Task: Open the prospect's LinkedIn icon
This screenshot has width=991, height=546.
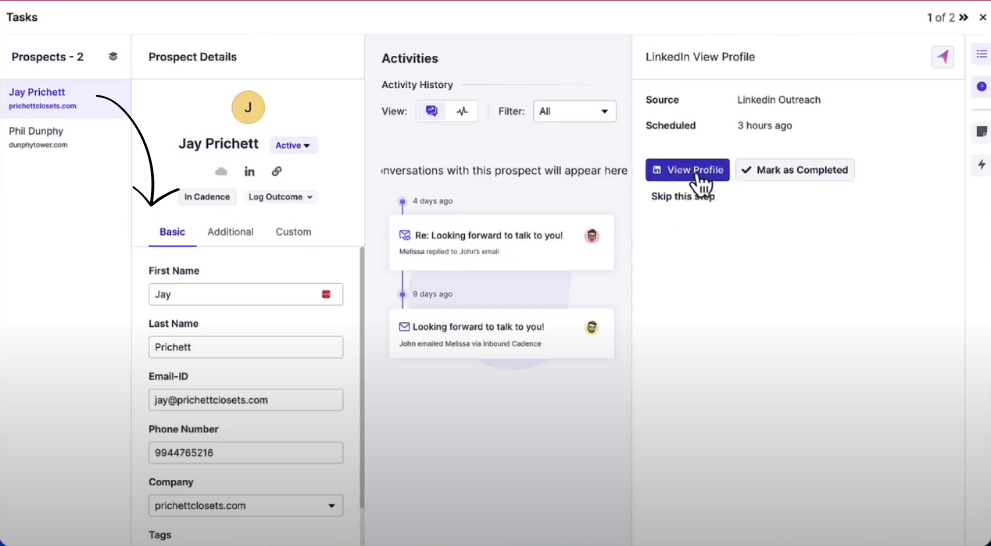Action: [x=249, y=172]
